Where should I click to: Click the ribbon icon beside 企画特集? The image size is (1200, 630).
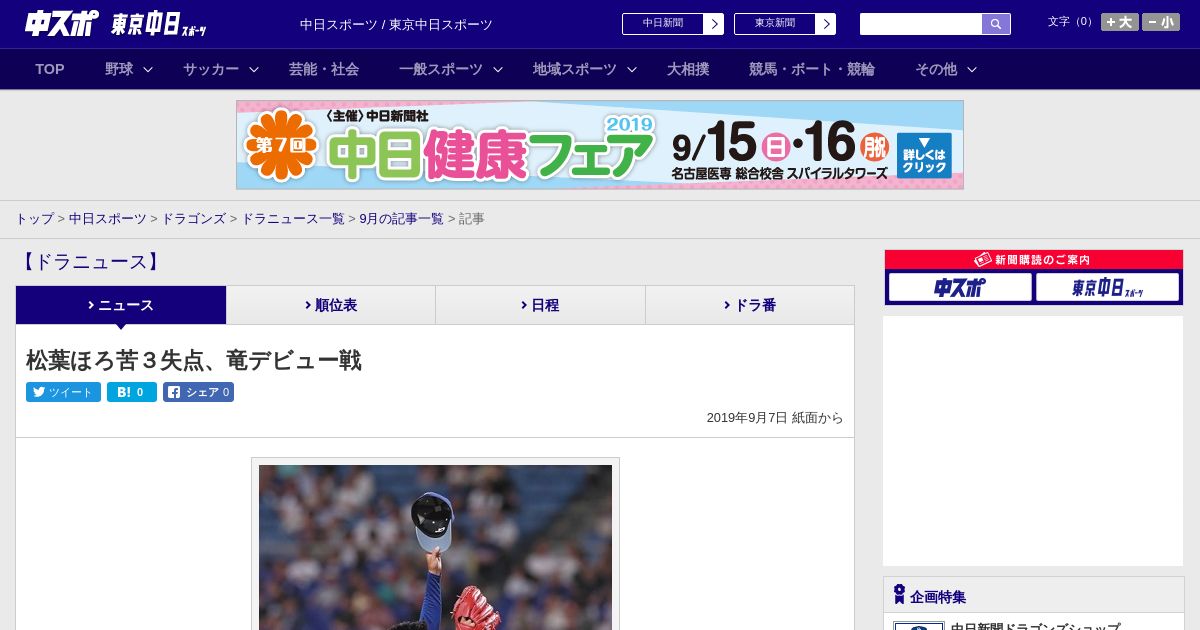pos(899,595)
